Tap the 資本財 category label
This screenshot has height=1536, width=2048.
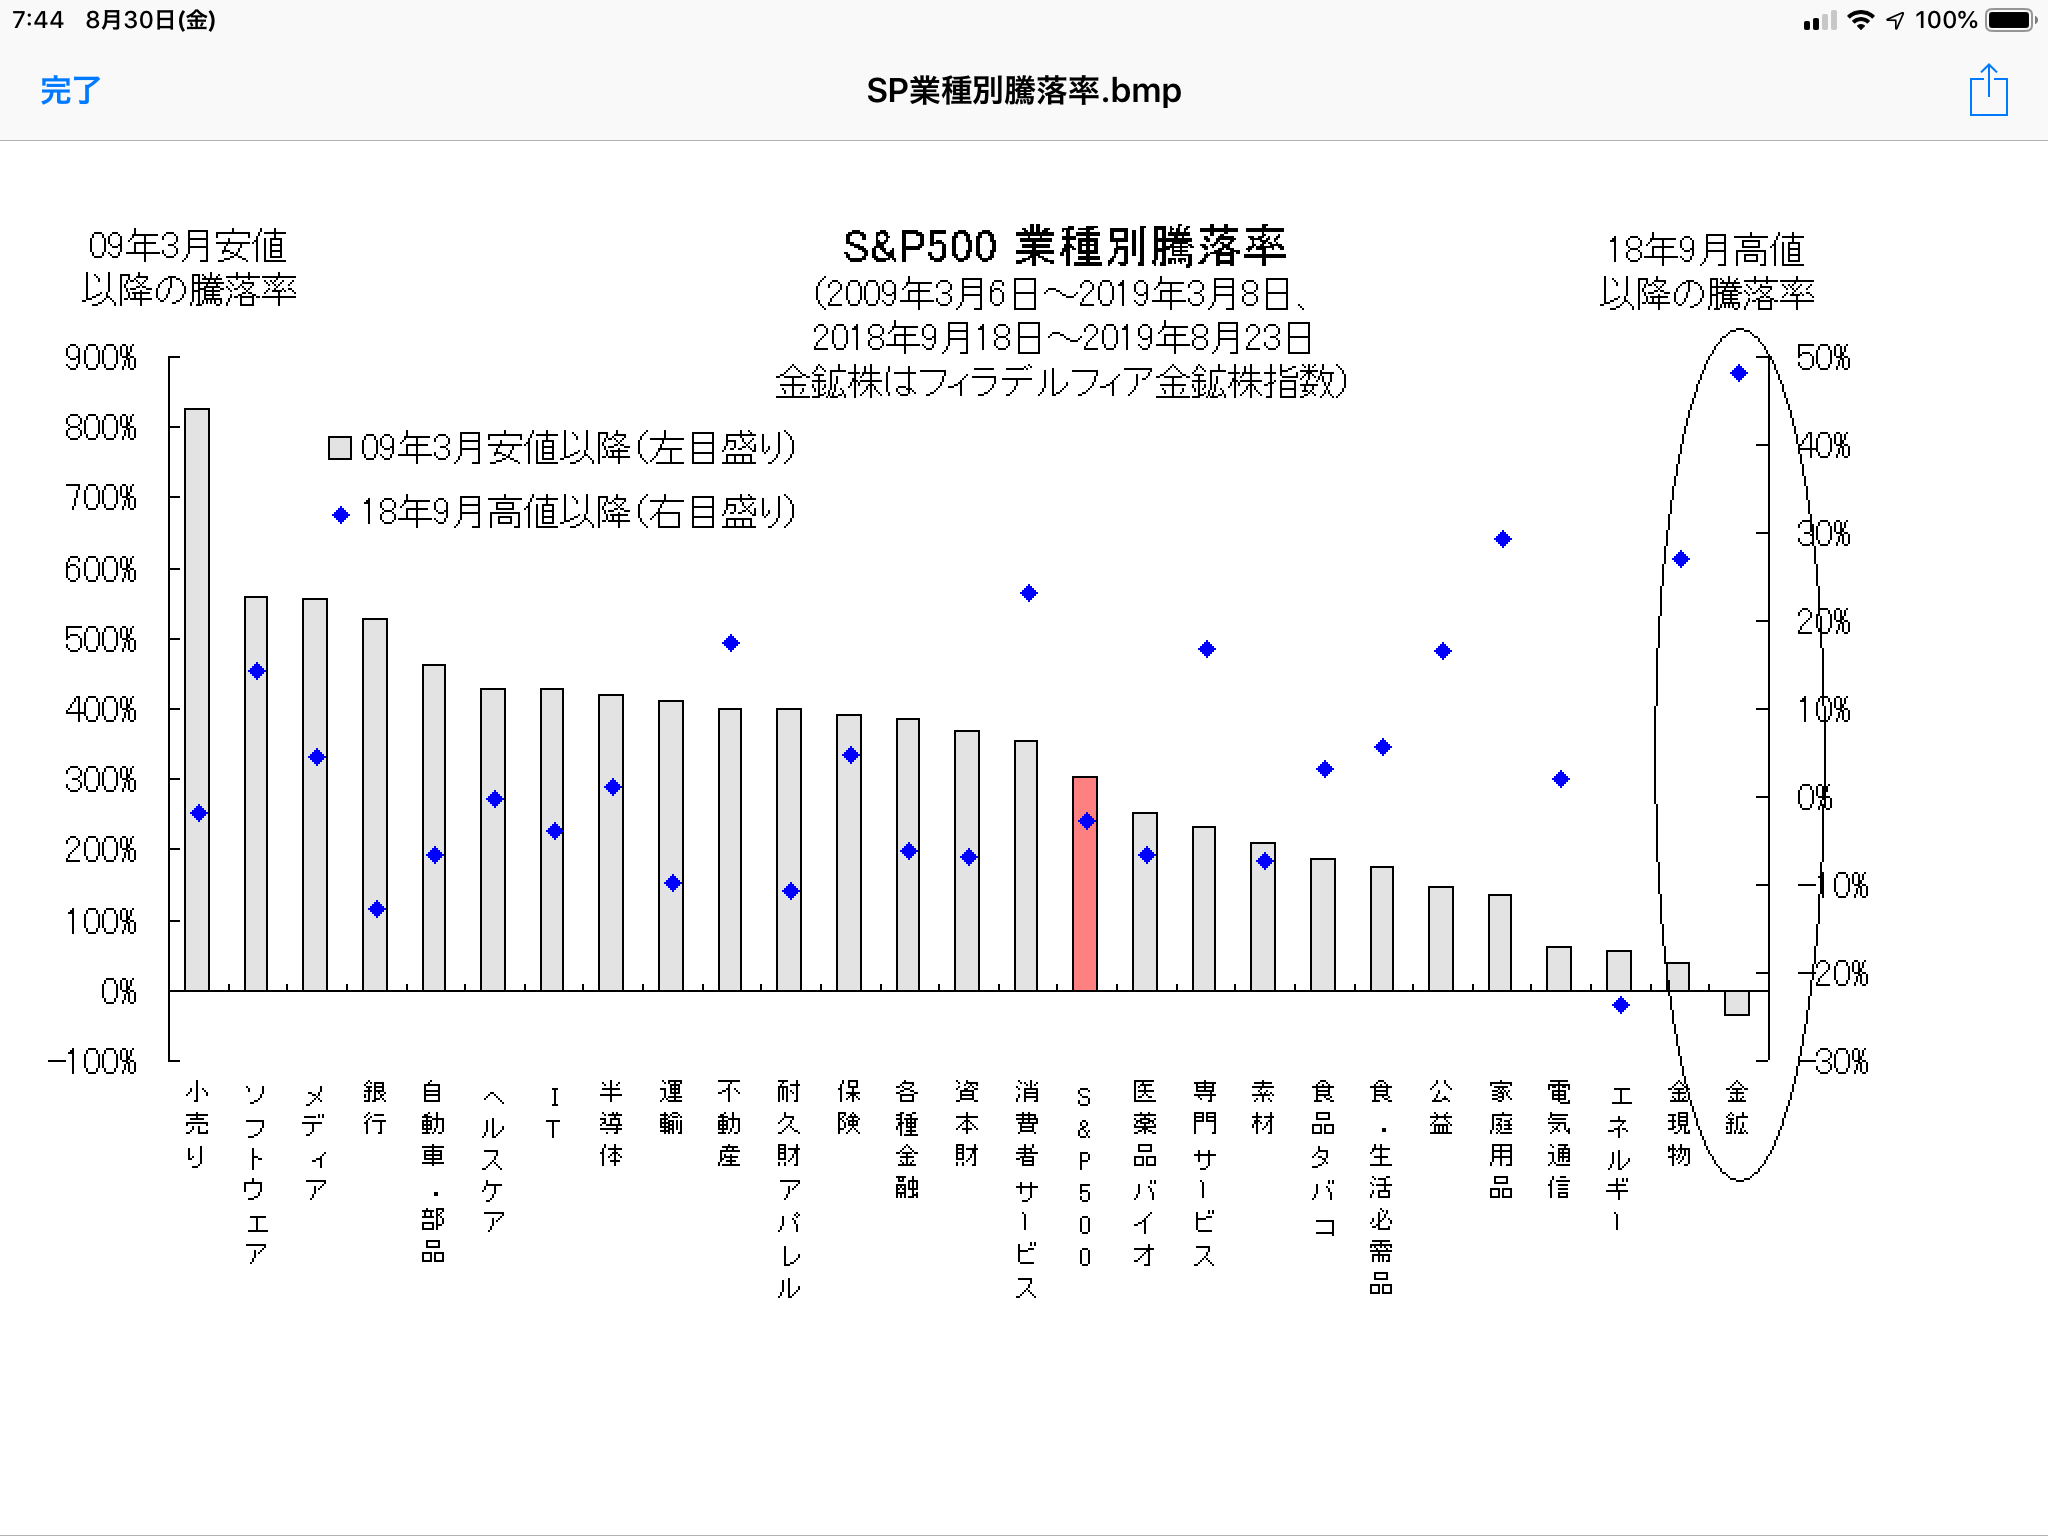click(966, 1124)
